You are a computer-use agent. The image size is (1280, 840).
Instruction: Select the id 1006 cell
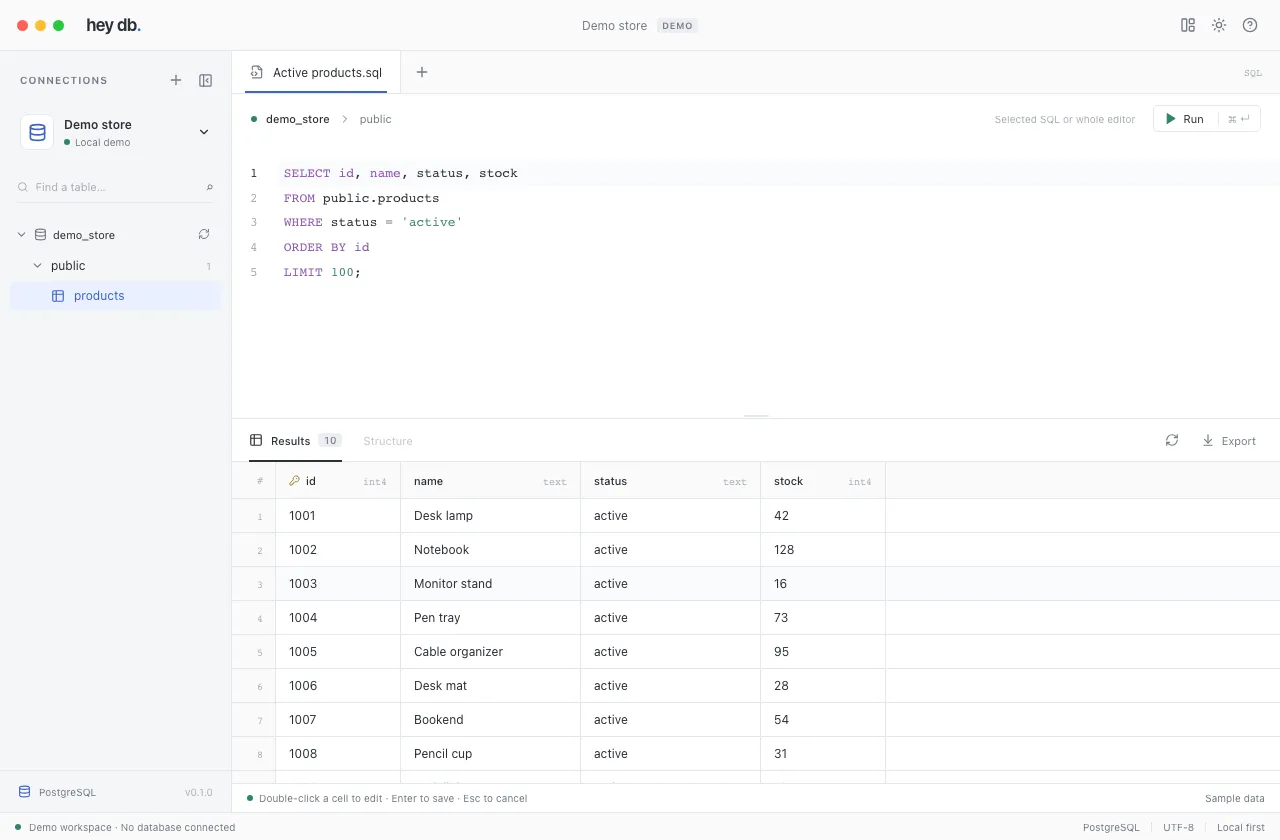[338, 686]
